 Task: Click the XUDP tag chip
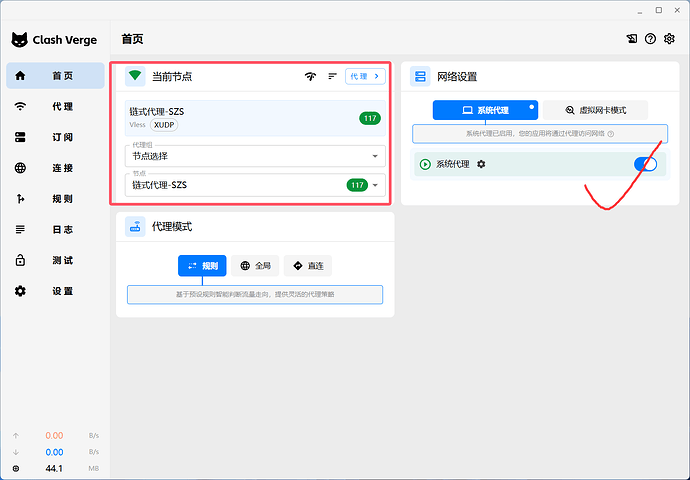(164, 125)
